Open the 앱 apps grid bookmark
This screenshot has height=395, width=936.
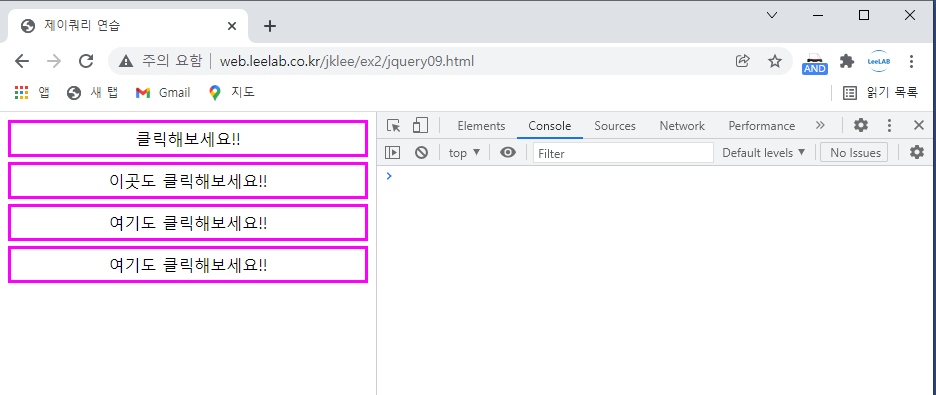32,92
